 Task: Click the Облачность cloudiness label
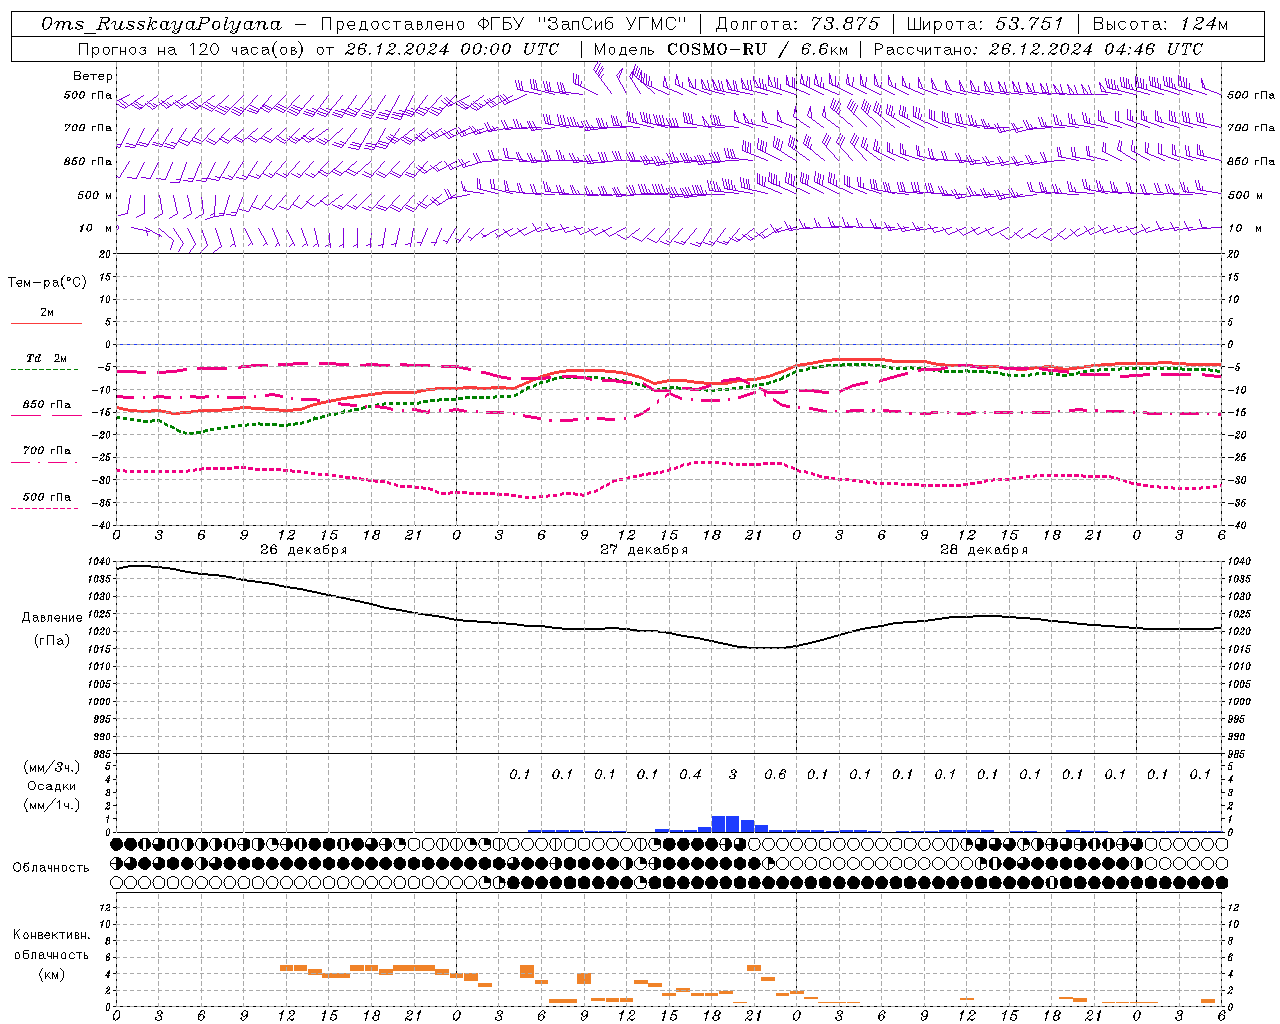[x=51, y=868]
